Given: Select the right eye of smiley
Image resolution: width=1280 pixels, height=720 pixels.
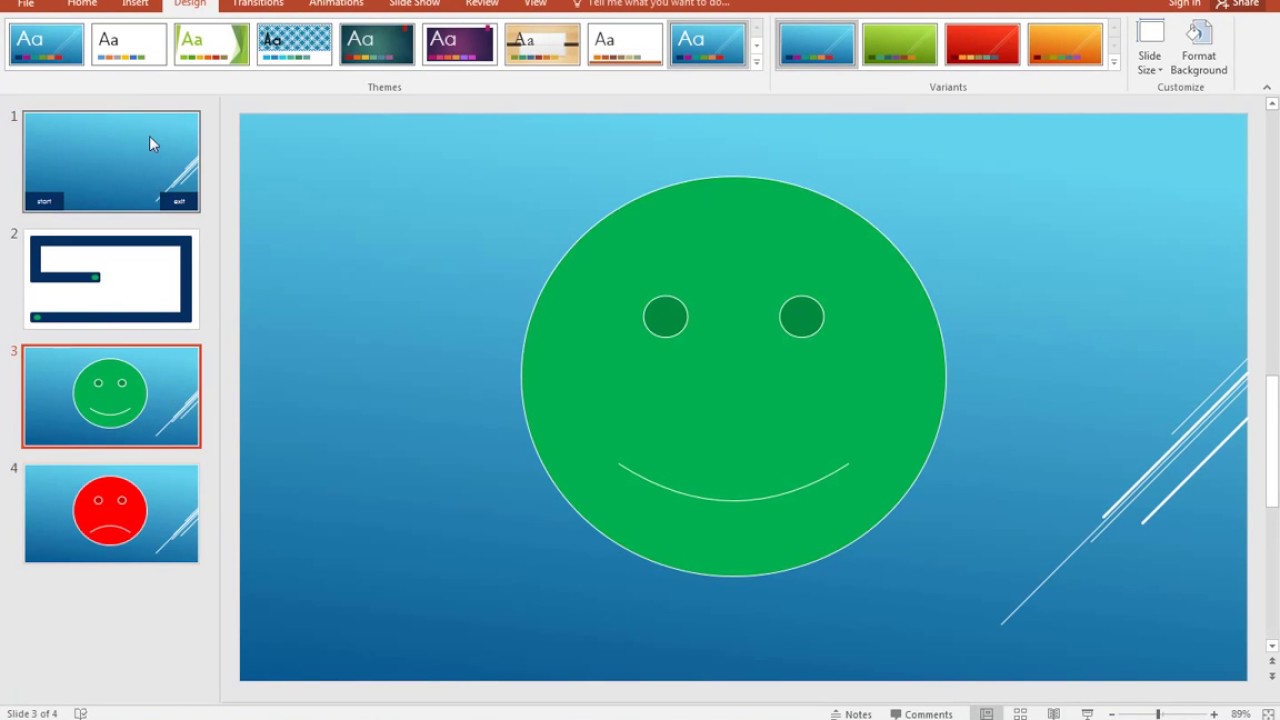Looking at the screenshot, I should tap(802, 317).
